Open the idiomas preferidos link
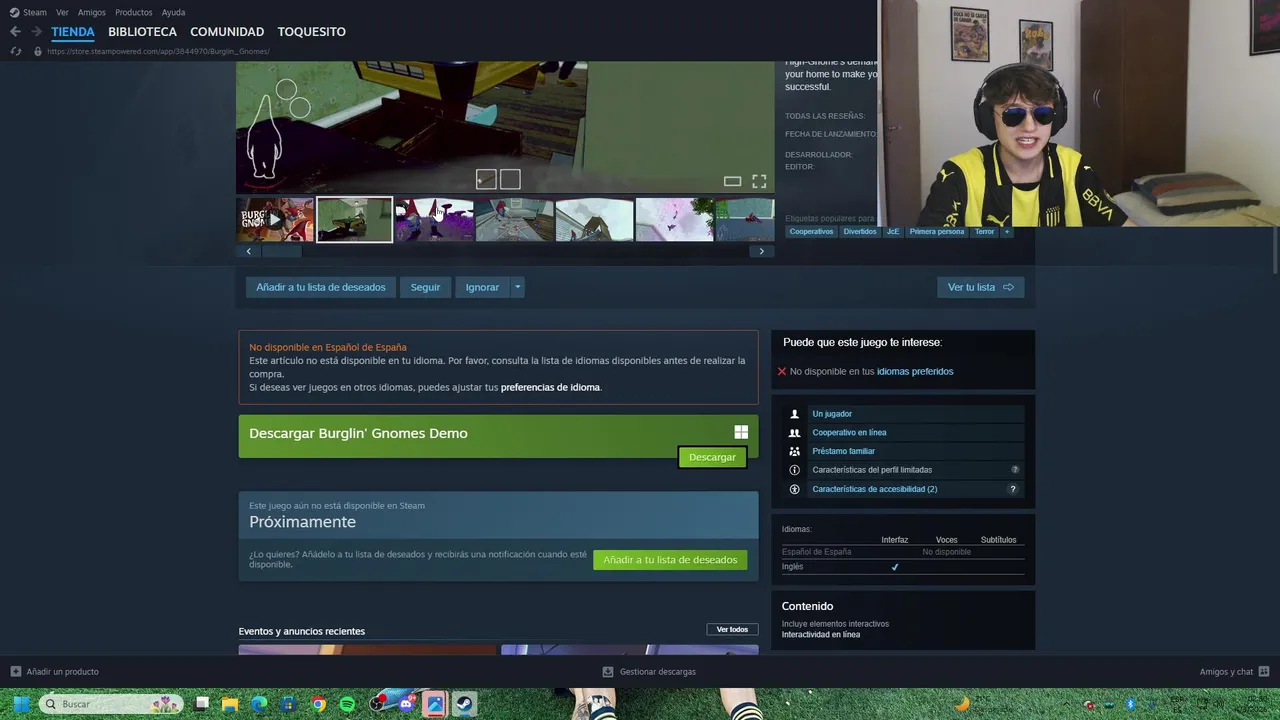1280x720 pixels. [x=915, y=371]
